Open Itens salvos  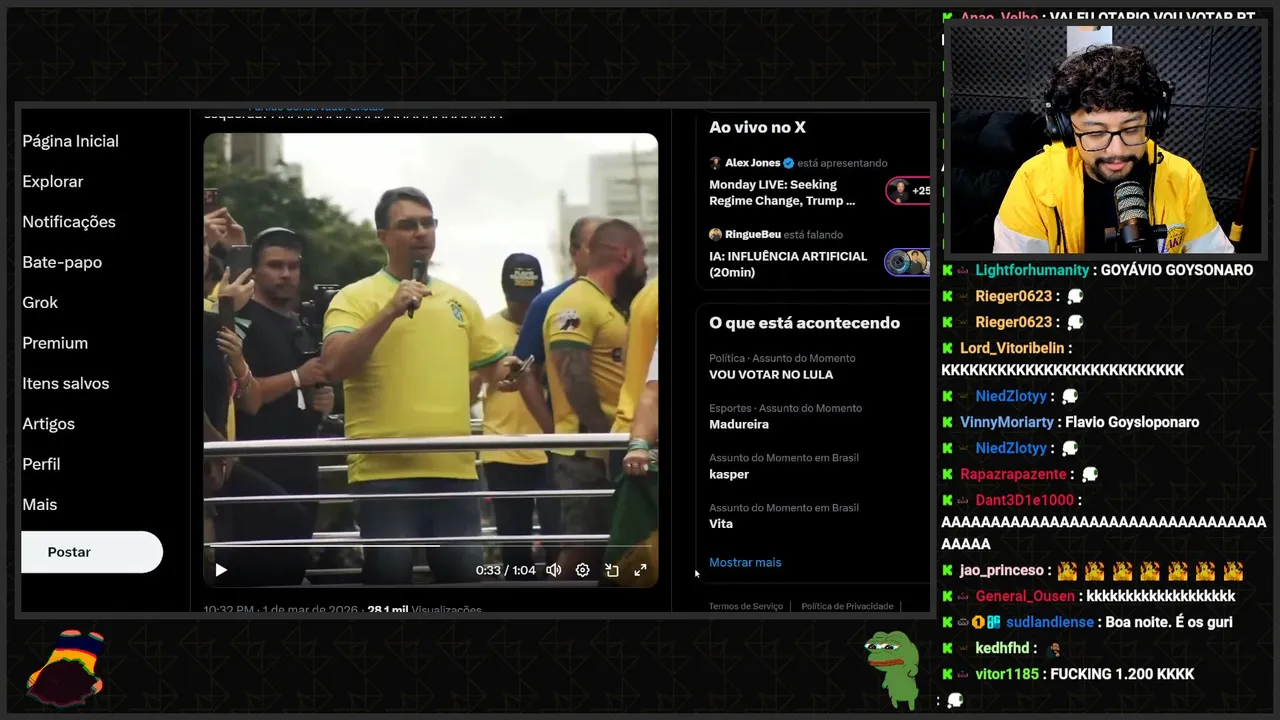click(x=66, y=383)
